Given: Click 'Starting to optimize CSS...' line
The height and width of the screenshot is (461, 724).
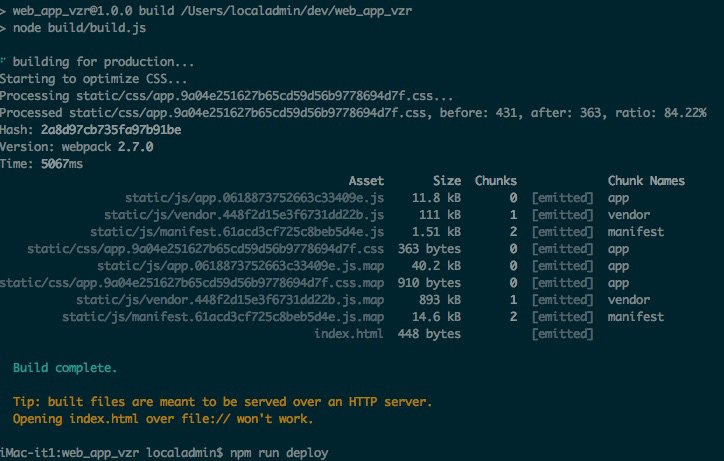Looking at the screenshot, I should click(86, 79).
